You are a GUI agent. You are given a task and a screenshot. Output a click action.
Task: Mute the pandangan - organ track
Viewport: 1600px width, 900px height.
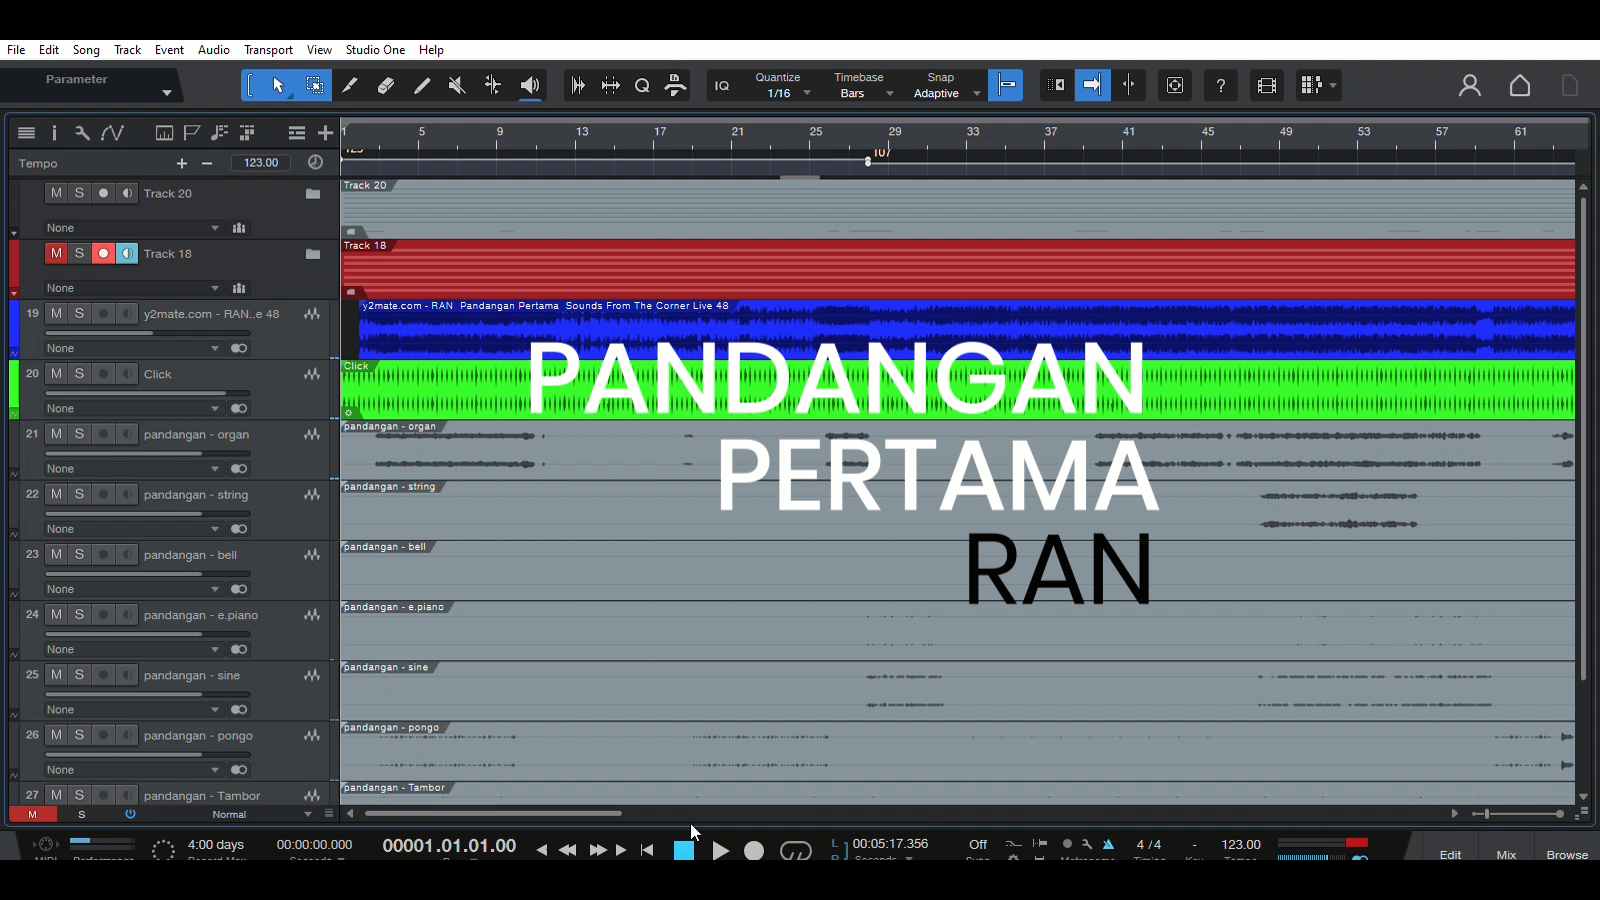pos(56,434)
